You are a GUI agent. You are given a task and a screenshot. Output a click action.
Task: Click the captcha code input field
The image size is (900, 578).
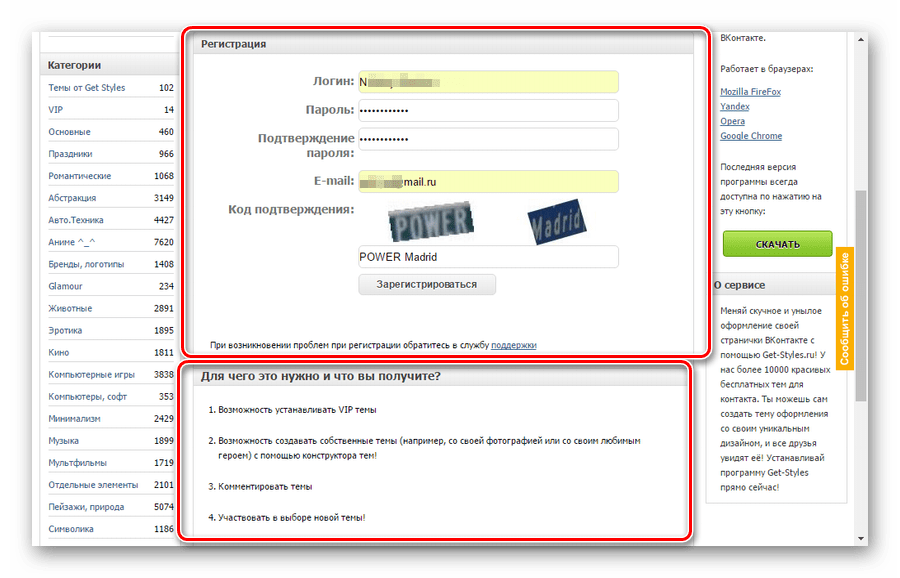[488, 257]
